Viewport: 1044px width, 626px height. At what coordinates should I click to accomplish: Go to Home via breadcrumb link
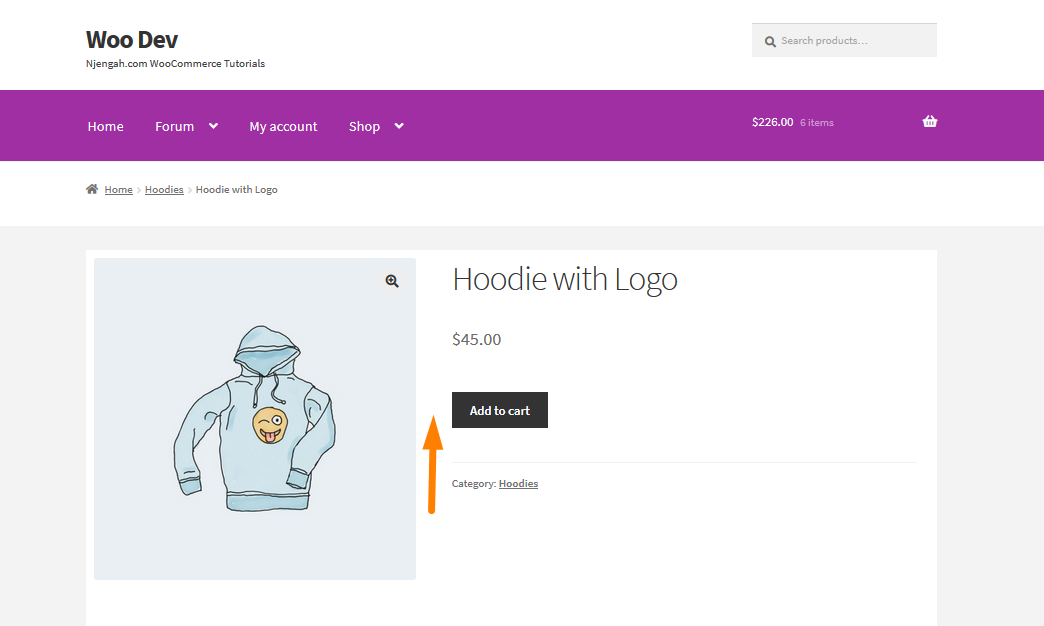point(119,190)
